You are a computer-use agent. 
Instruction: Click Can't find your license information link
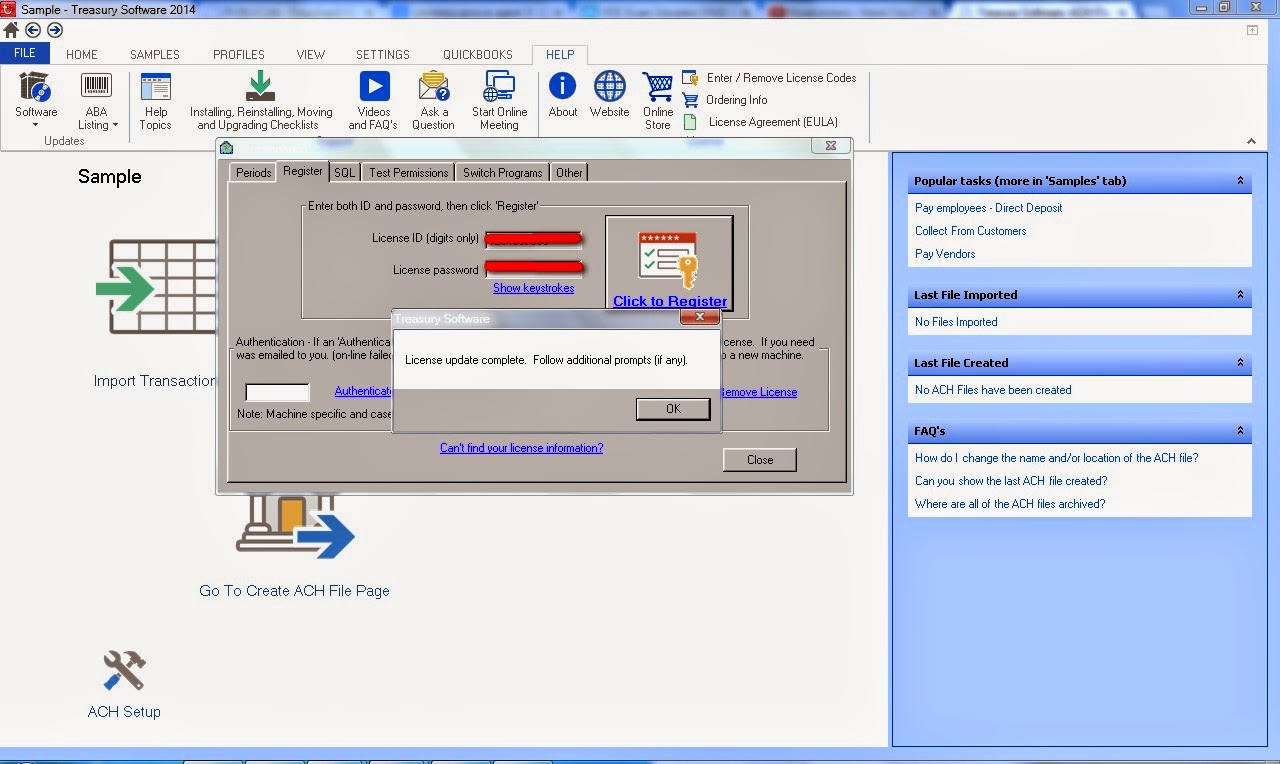click(522, 448)
